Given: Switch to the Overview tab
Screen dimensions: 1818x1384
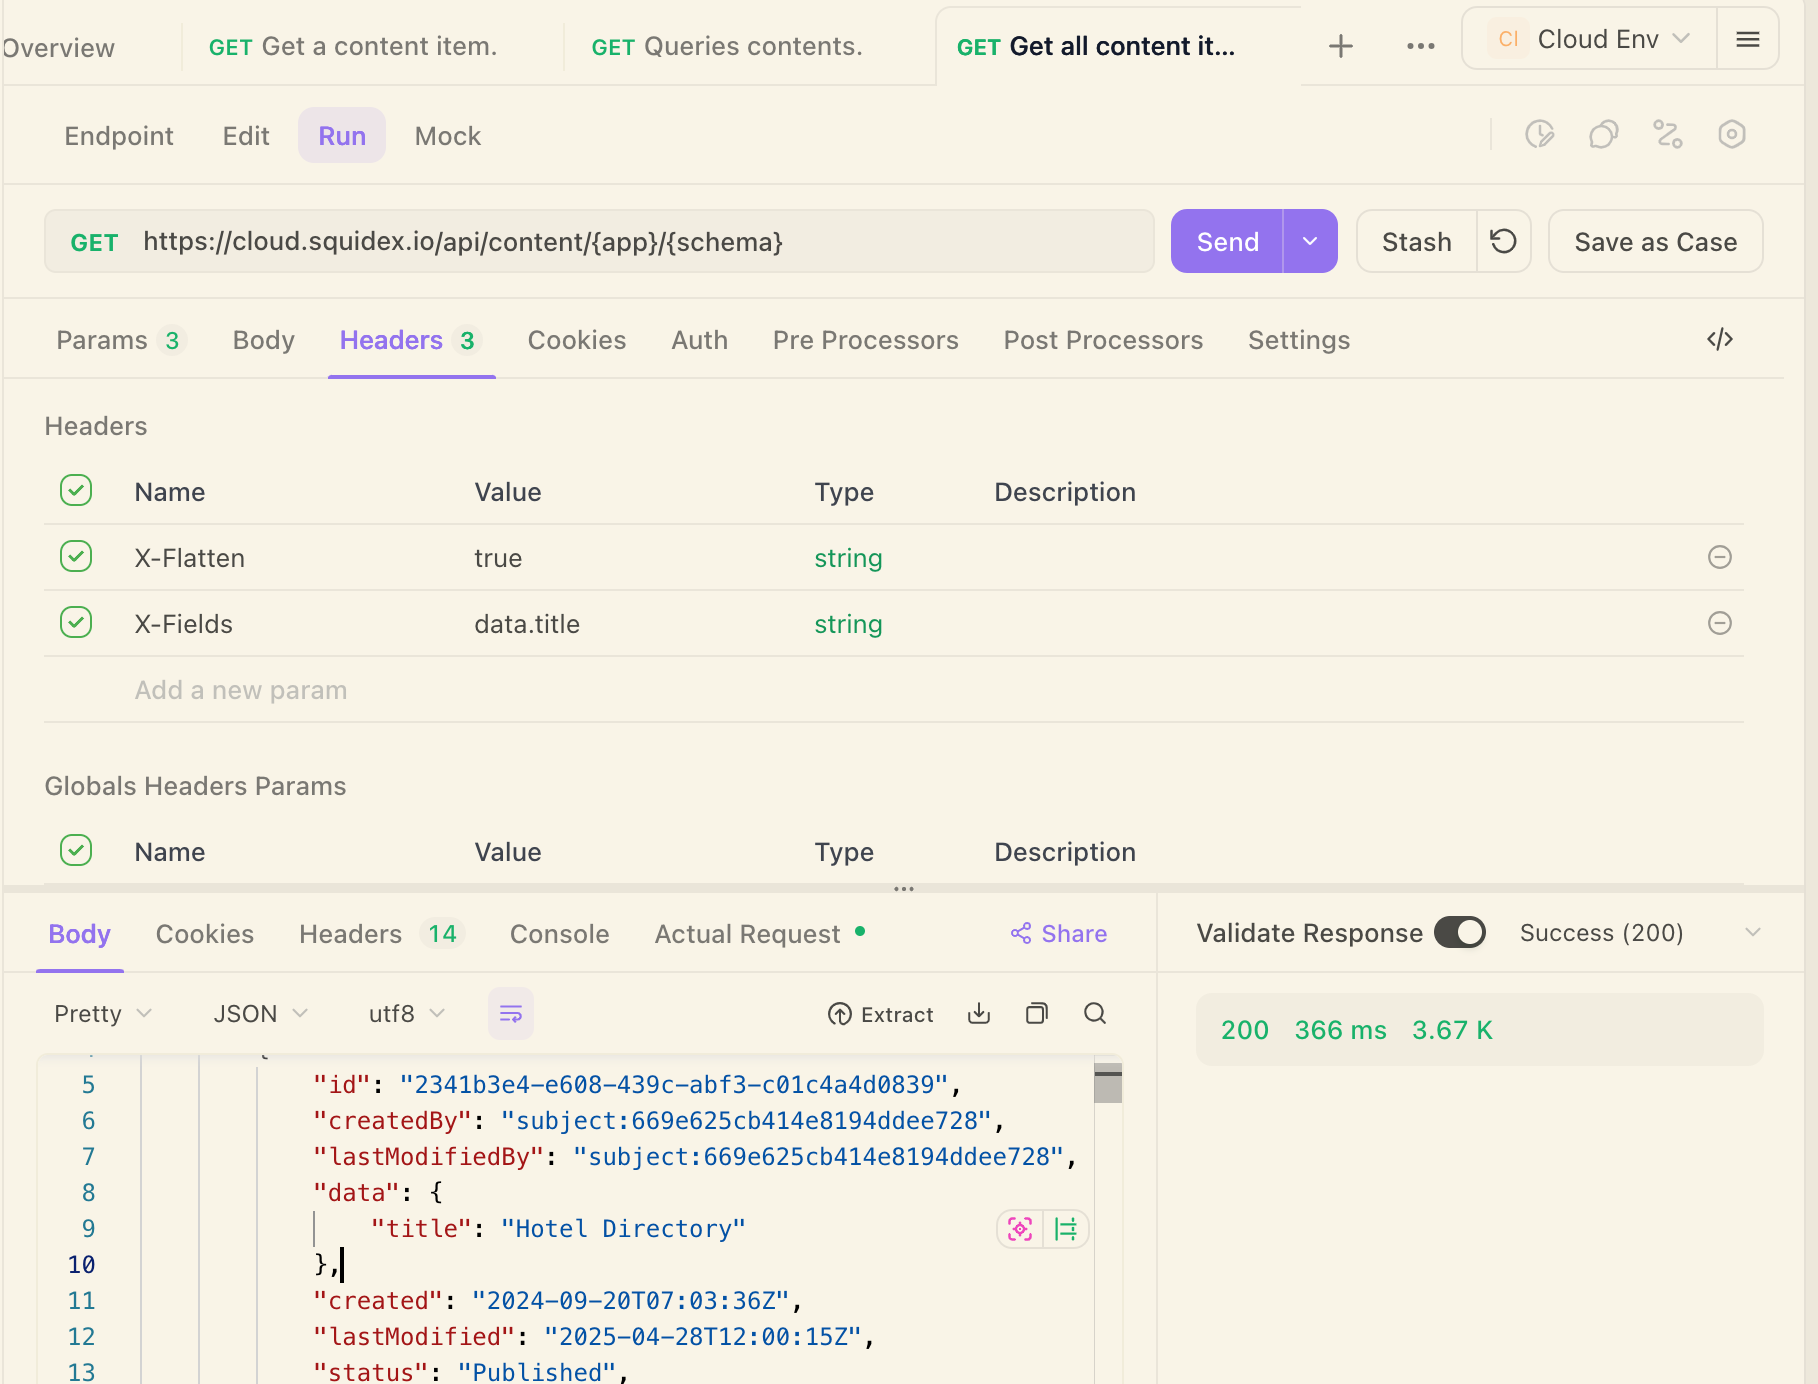Looking at the screenshot, I should click(58, 48).
